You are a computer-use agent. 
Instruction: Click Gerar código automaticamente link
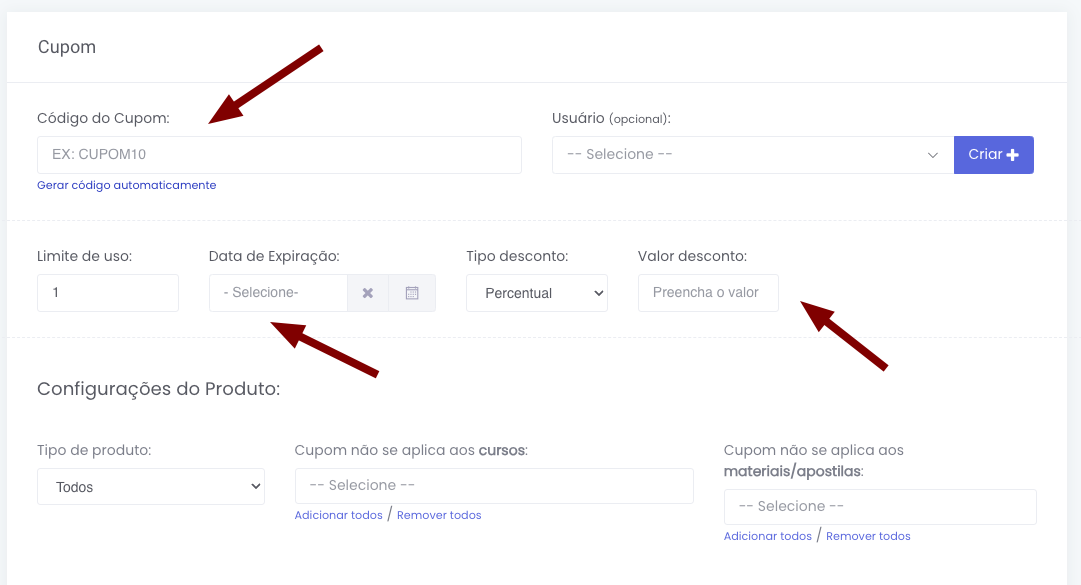(126, 185)
